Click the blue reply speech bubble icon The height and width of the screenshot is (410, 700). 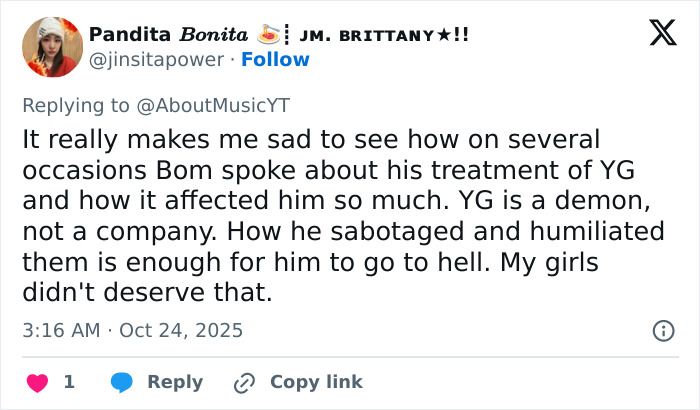(122, 382)
